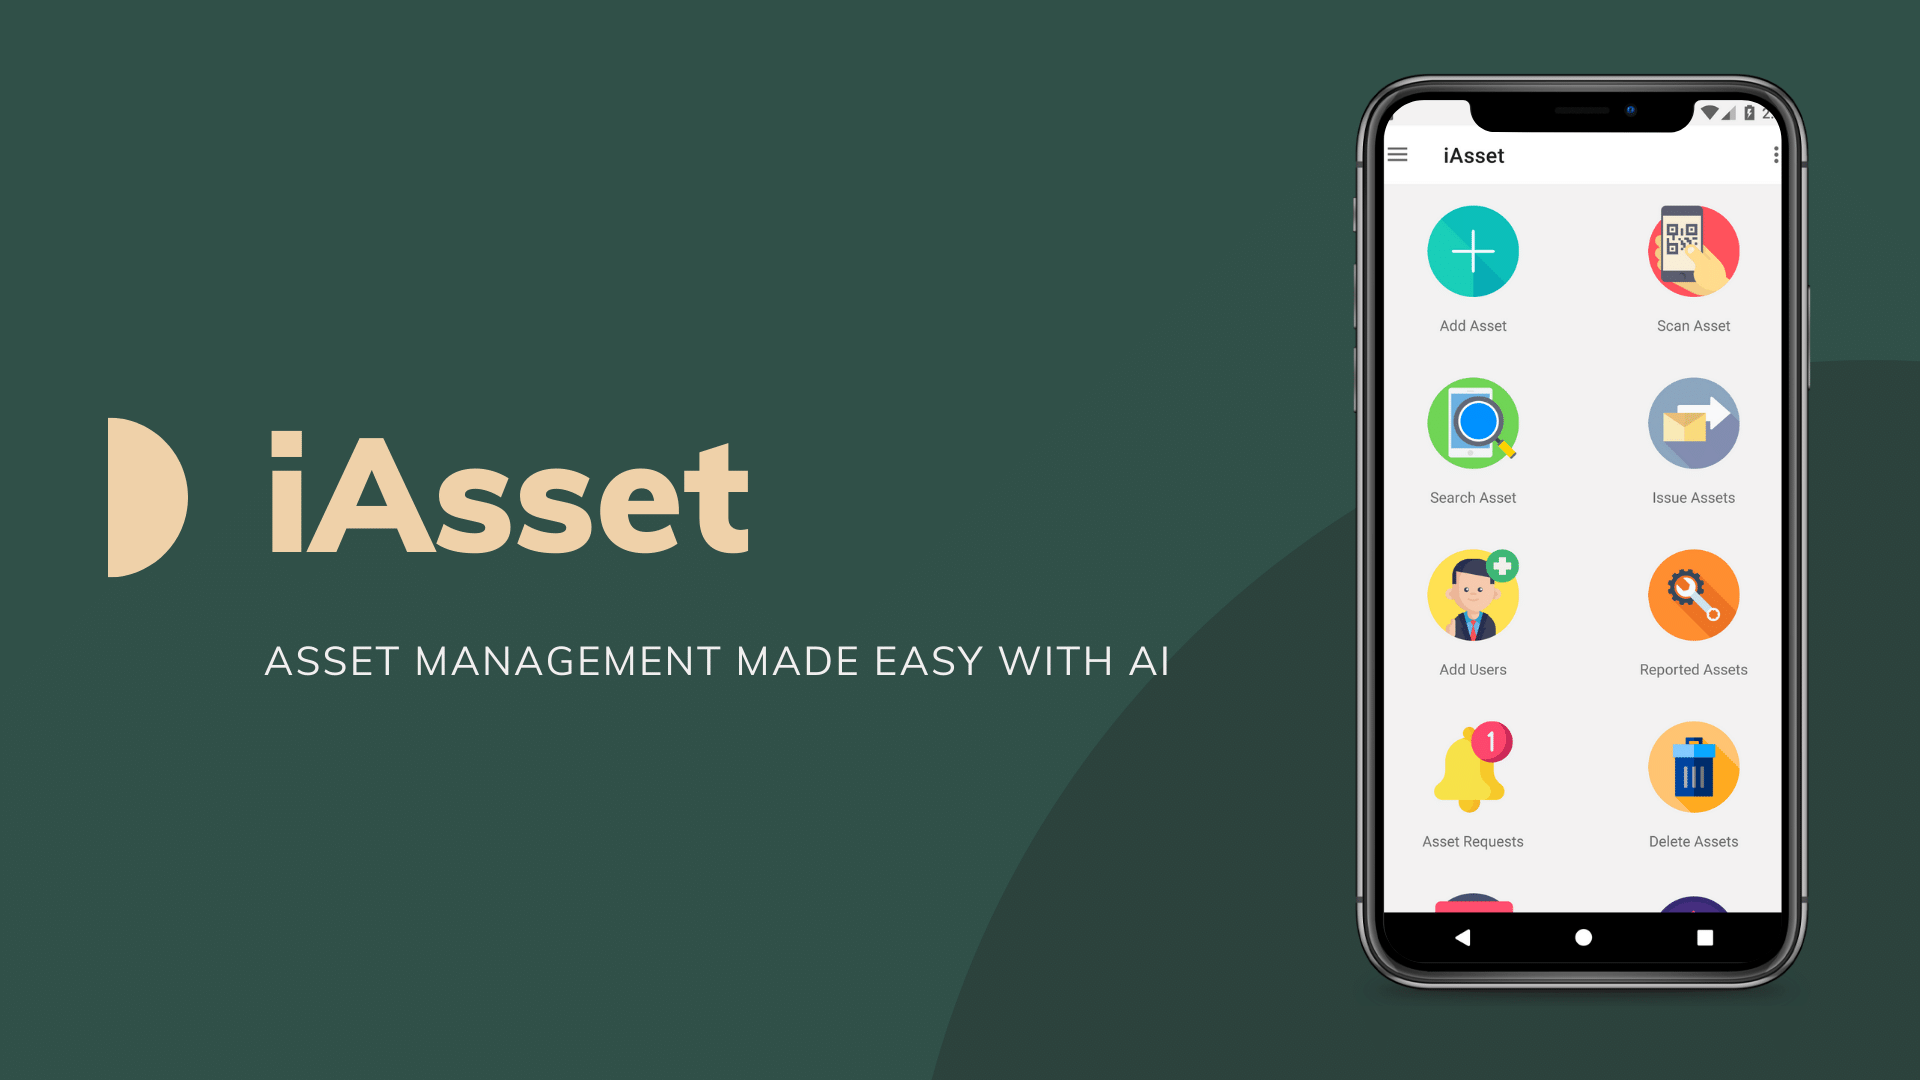Expand the navigation drawer menu
The height and width of the screenshot is (1080, 1920).
click(1398, 154)
